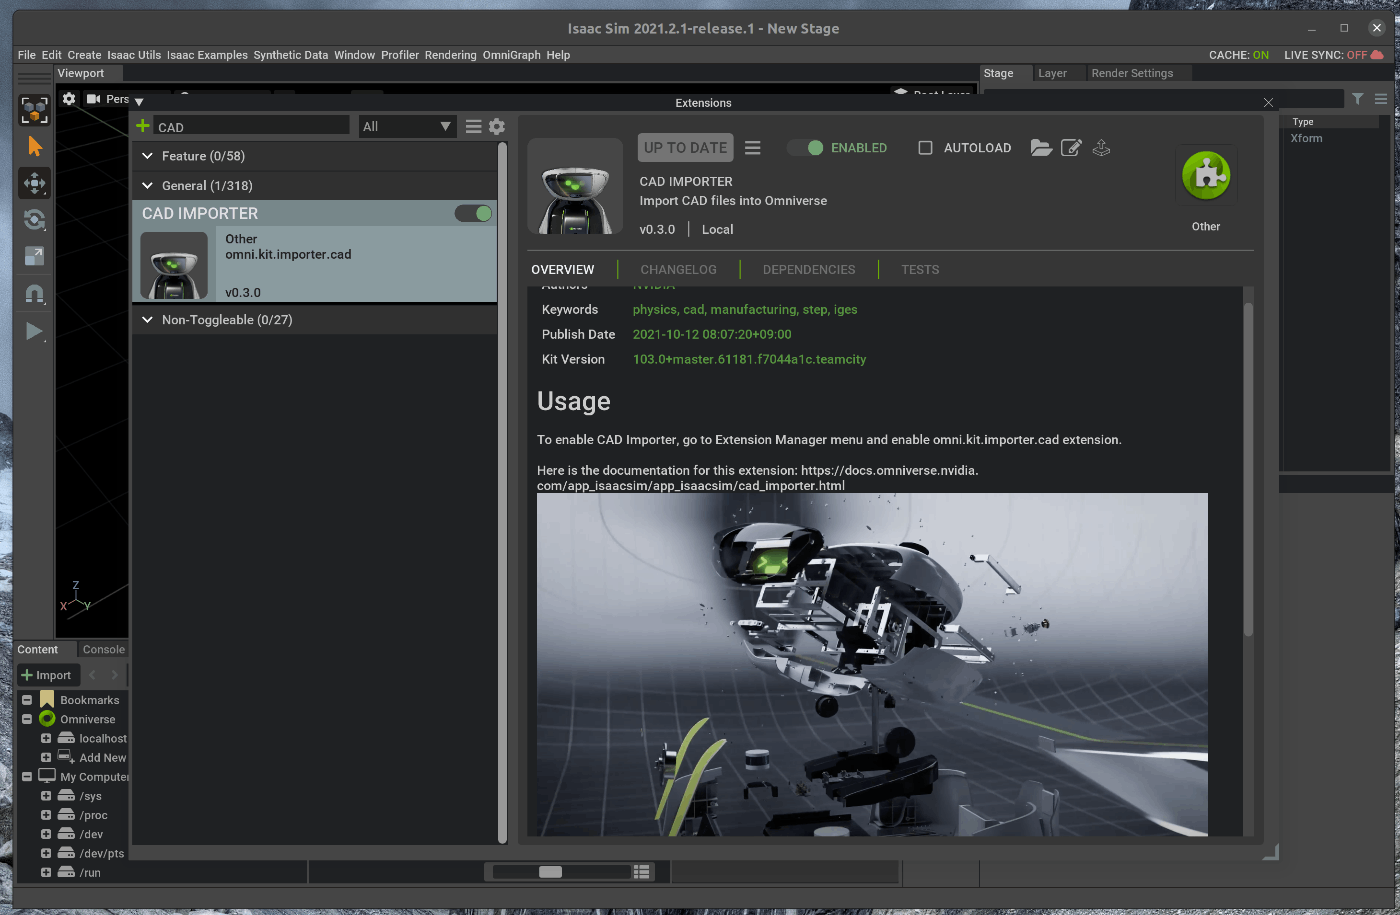Open the All filter dropdown

(408, 126)
